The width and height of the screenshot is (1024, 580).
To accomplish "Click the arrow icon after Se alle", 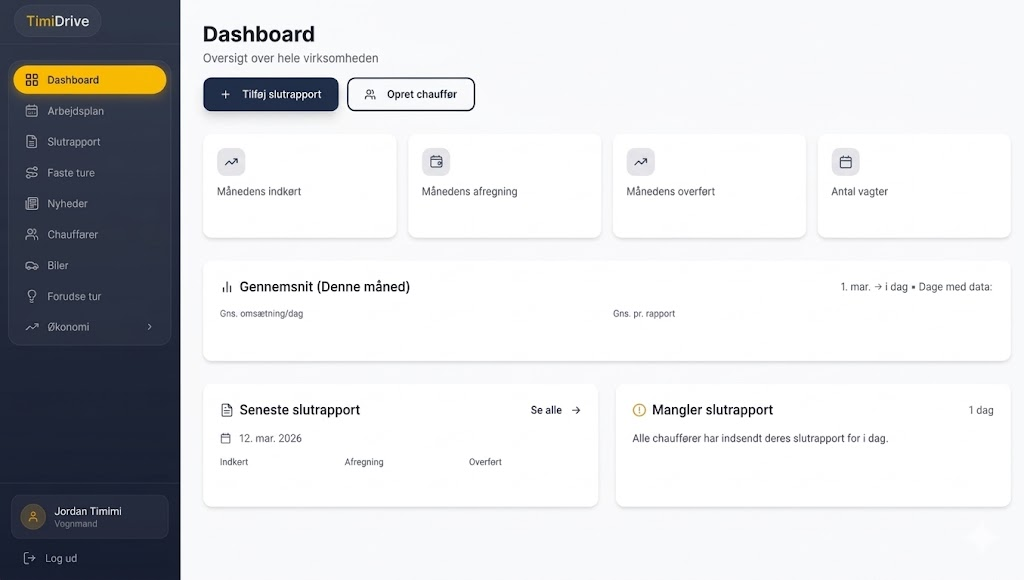I will pos(576,410).
